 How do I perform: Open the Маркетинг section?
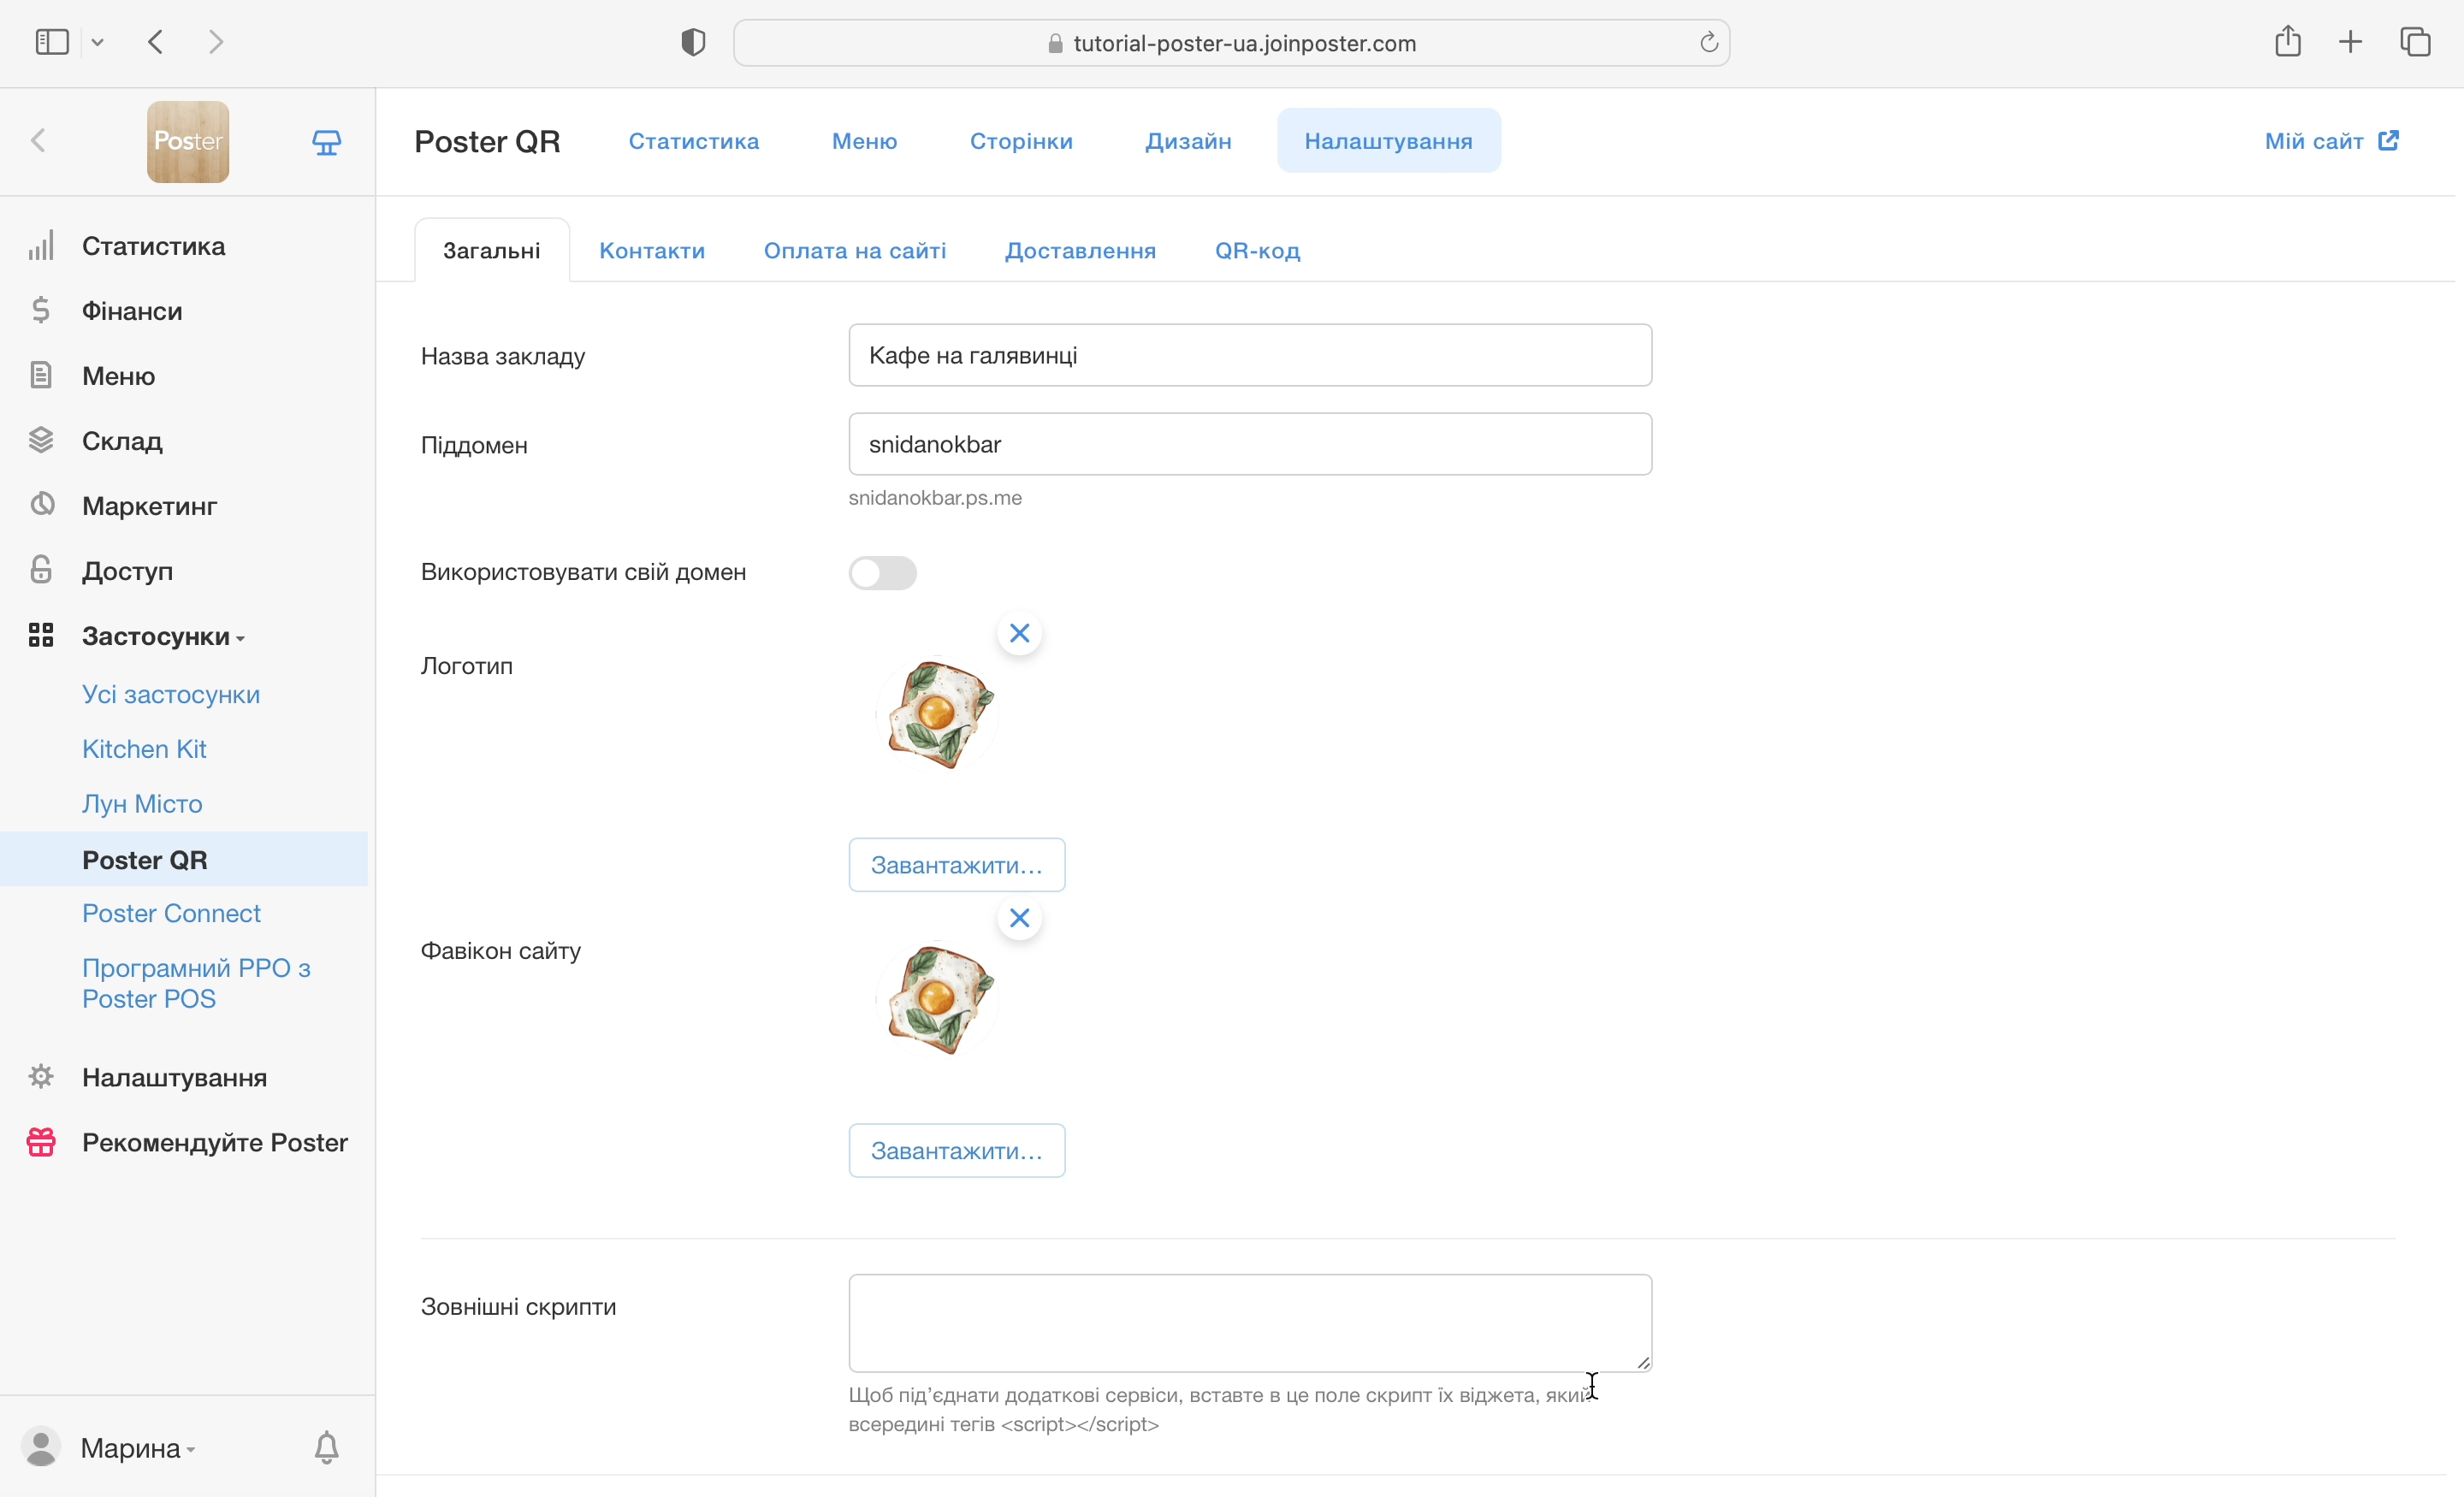[149, 506]
